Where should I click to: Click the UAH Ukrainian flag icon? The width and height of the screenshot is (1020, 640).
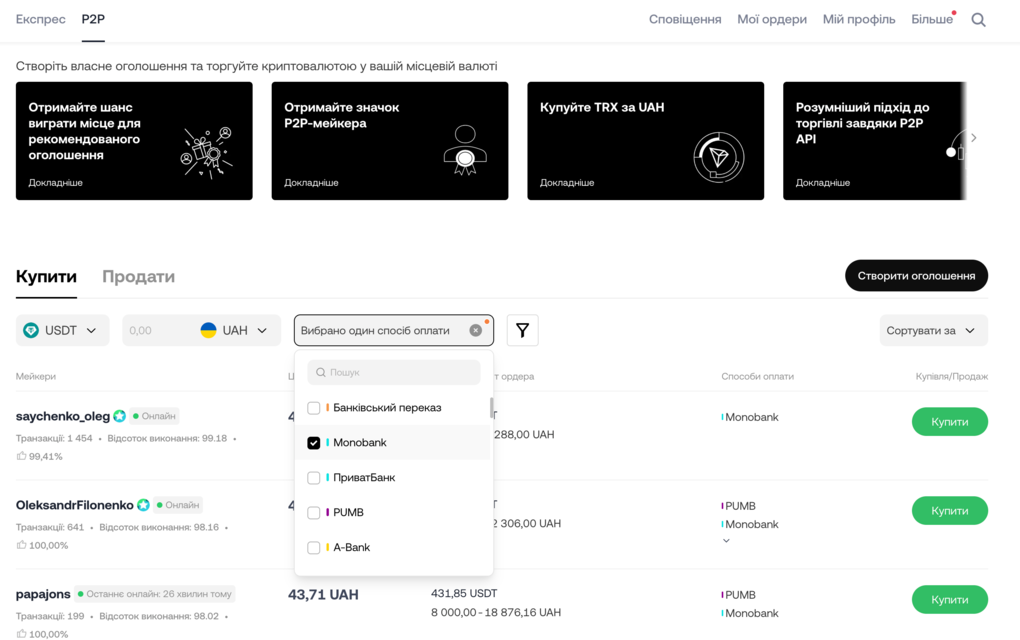pyautogui.click(x=208, y=330)
